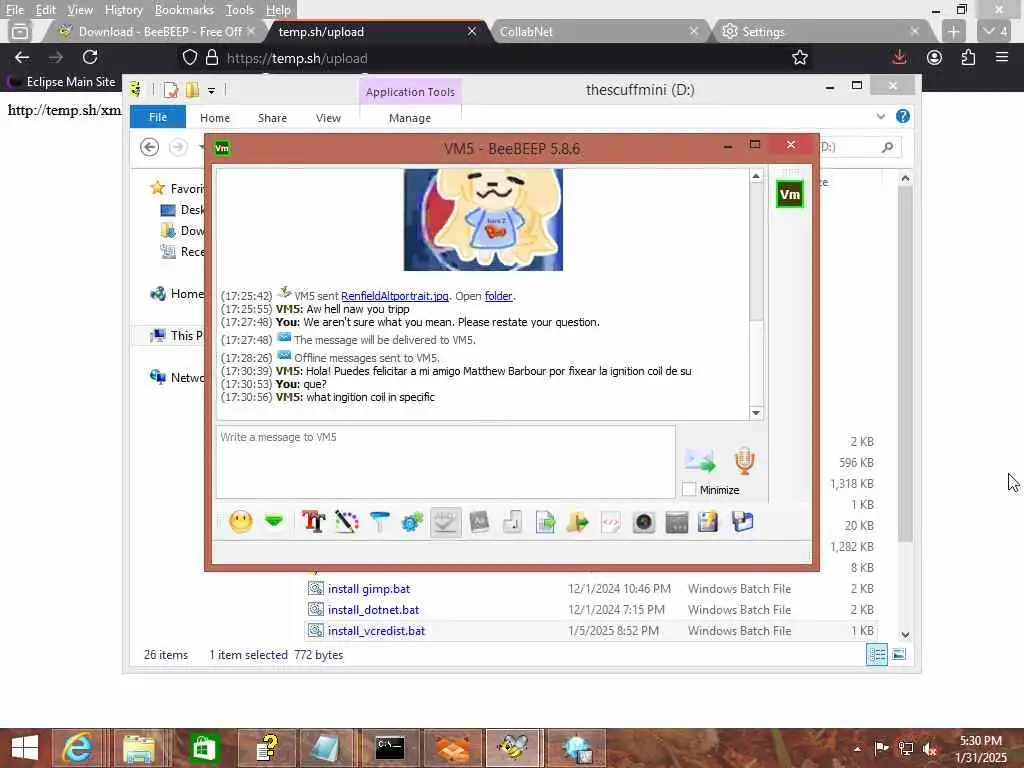Open the Firefox Tools menu
This screenshot has width=1024, height=768.
click(240, 10)
